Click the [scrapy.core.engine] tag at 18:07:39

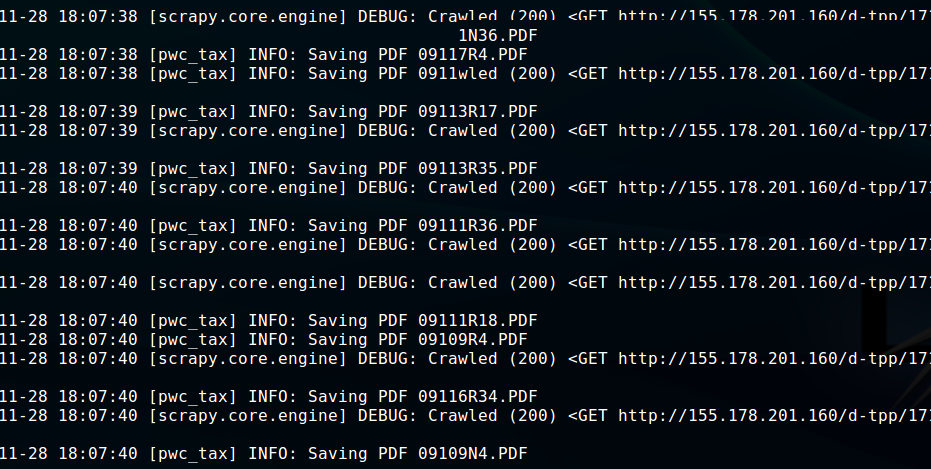pyautogui.click(x=248, y=131)
